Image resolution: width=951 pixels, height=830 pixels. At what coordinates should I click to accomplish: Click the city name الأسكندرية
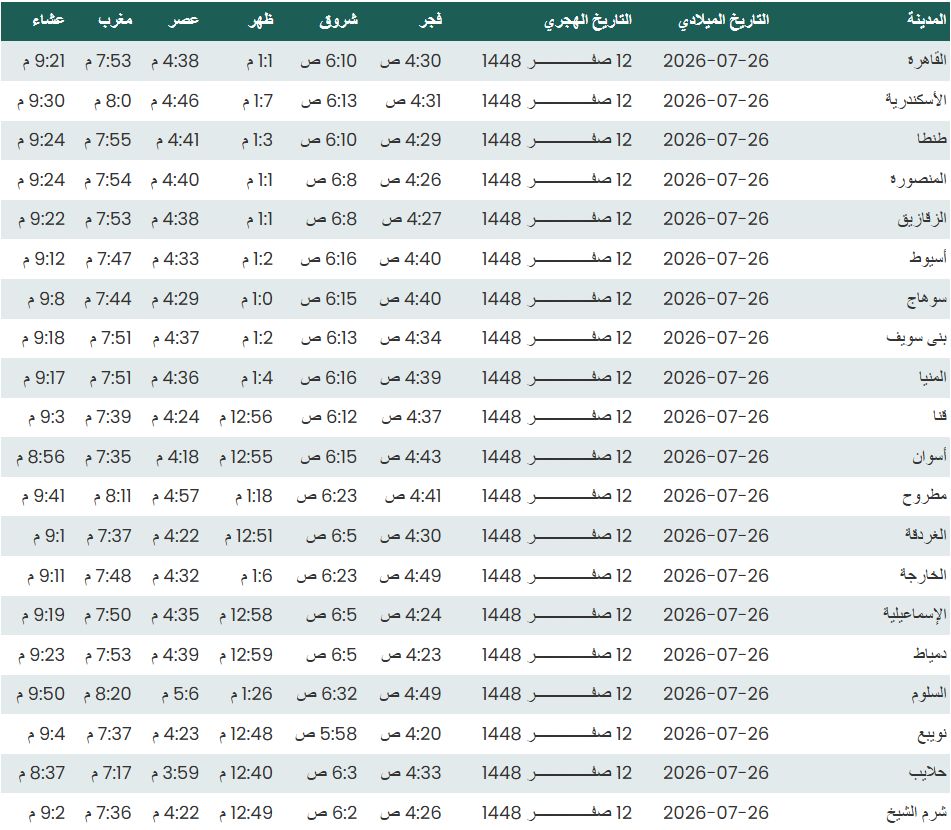point(916,100)
